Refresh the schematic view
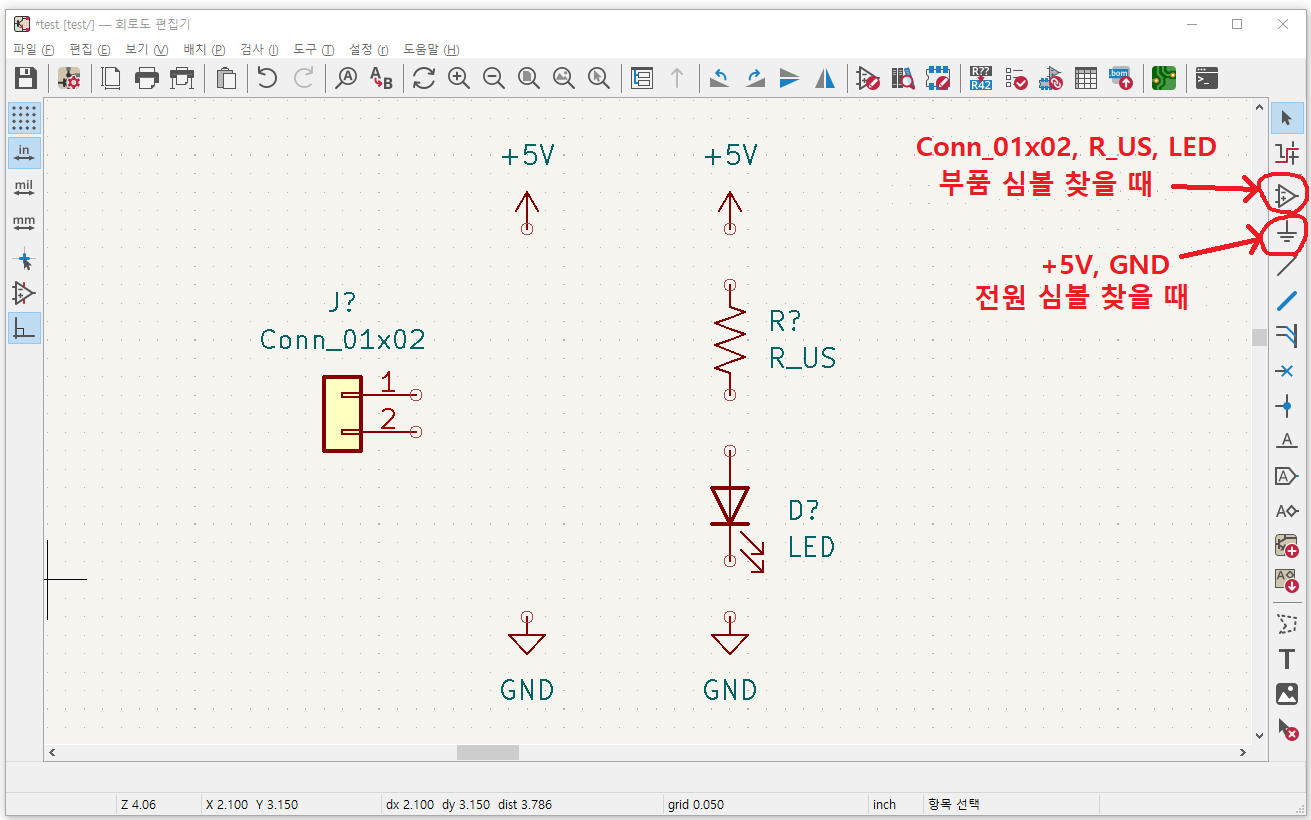The image size is (1311, 820). 424,78
